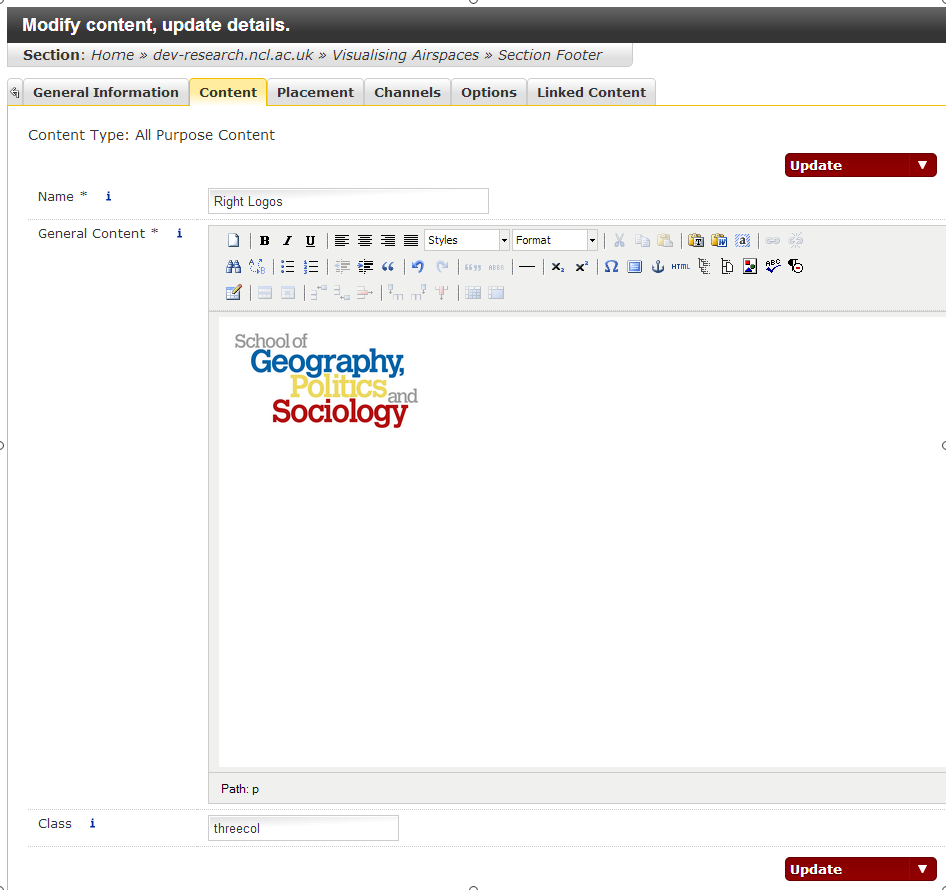Center align the text
The width and height of the screenshot is (946, 890).
pyautogui.click(x=365, y=241)
